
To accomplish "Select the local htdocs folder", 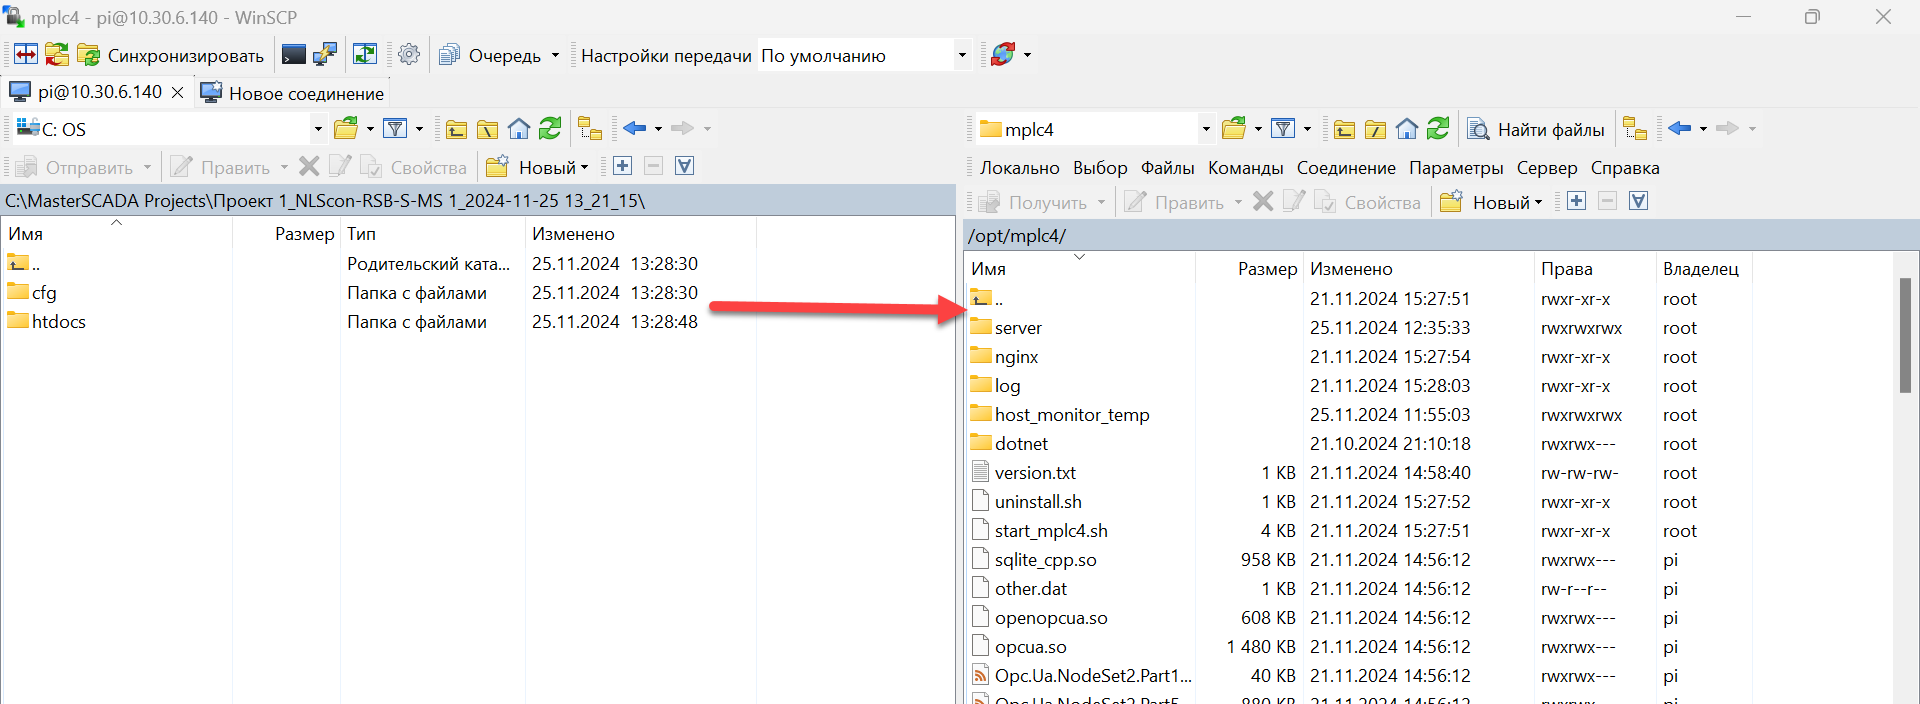I will [x=47, y=322].
